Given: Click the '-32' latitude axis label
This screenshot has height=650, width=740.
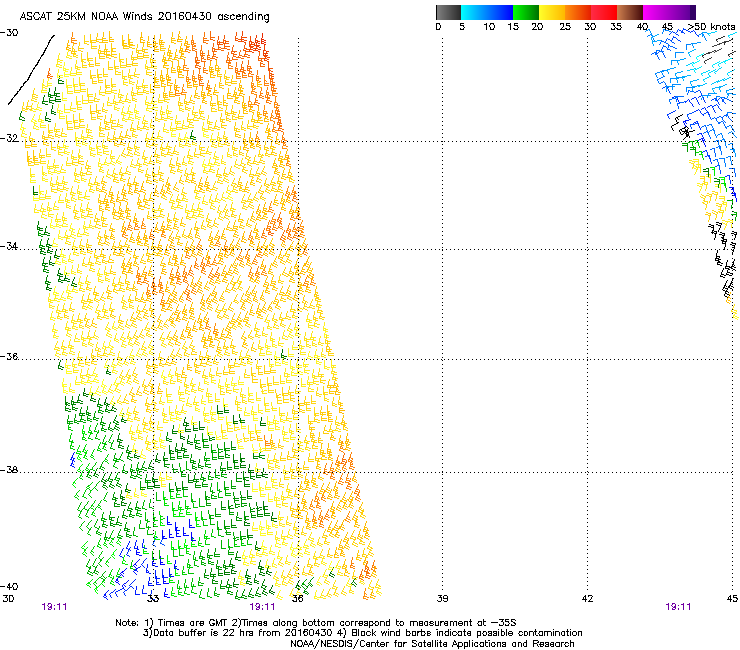Looking at the screenshot, I should (x=9, y=138).
